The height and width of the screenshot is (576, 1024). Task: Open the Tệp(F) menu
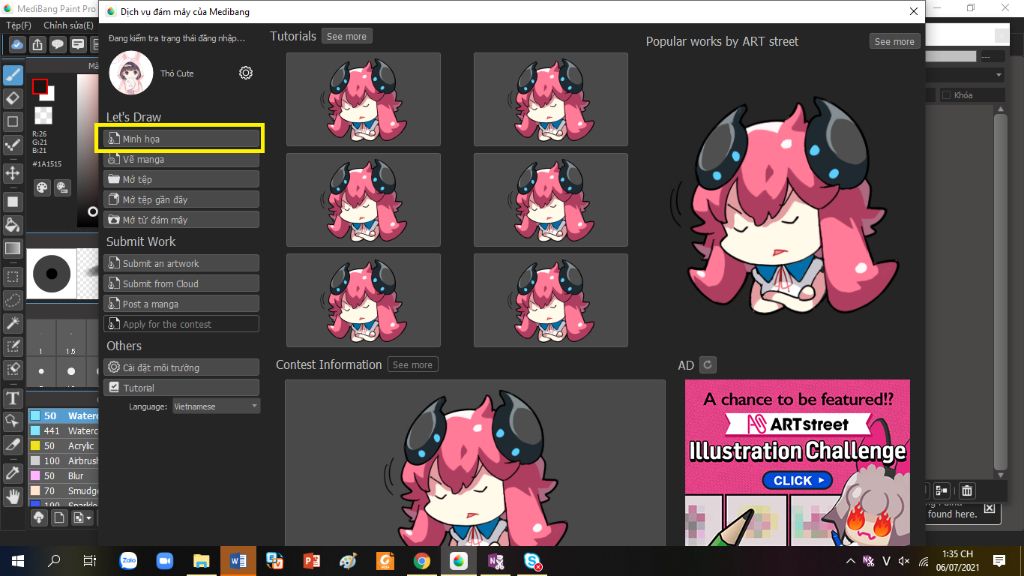(19, 25)
